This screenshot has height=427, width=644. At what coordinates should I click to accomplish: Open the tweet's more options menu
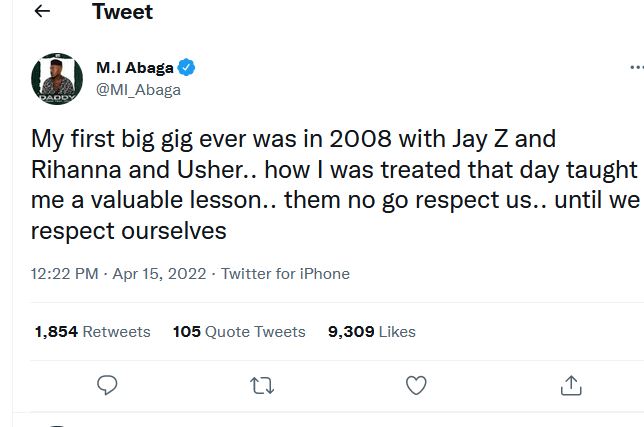[x=636, y=68]
